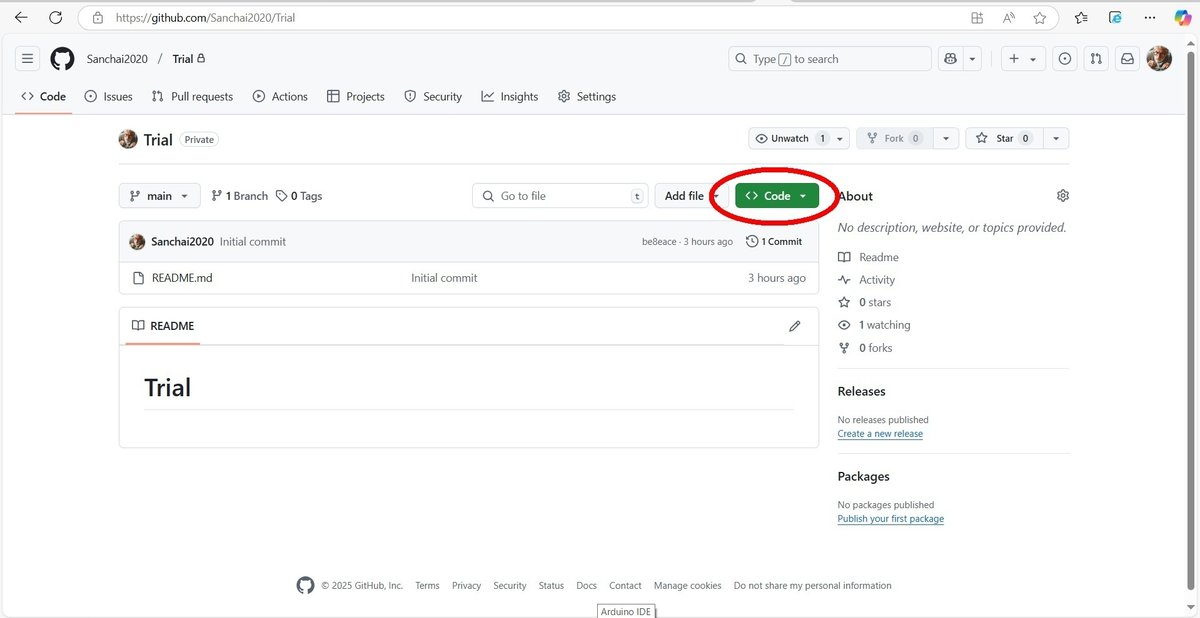
Task: Open the GitHub hamburger navigation menu
Action: (x=27, y=59)
